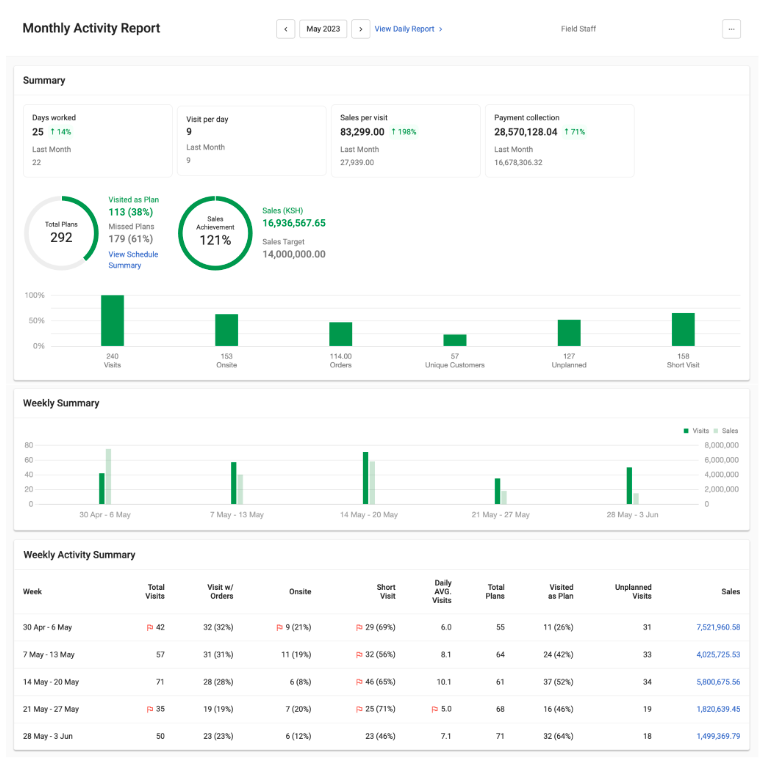Click the 127 Unplanned bar

coord(569,333)
